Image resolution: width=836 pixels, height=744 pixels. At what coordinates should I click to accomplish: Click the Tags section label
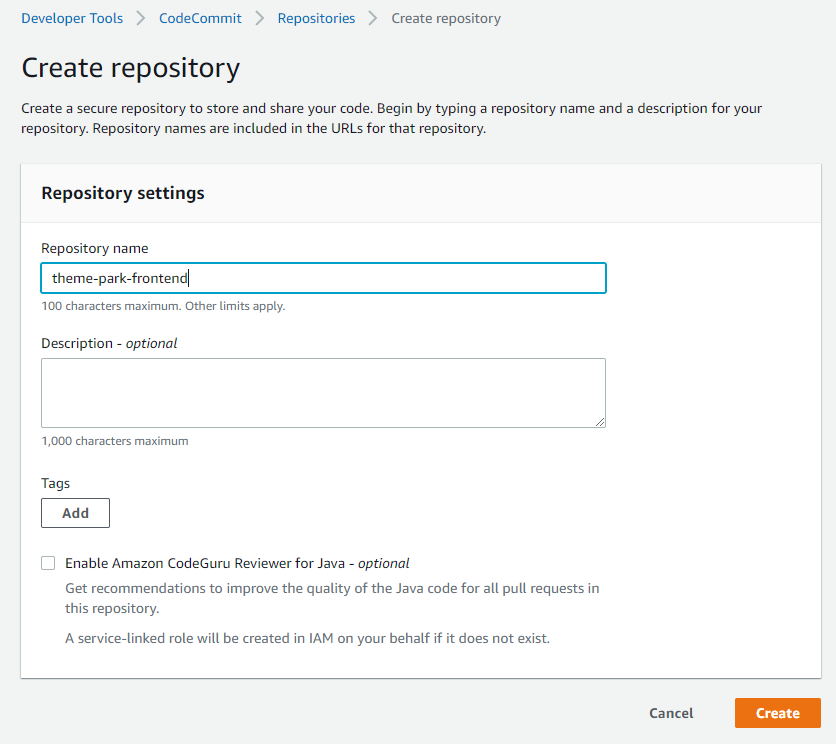pyautogui.click(x=55, y=483)
